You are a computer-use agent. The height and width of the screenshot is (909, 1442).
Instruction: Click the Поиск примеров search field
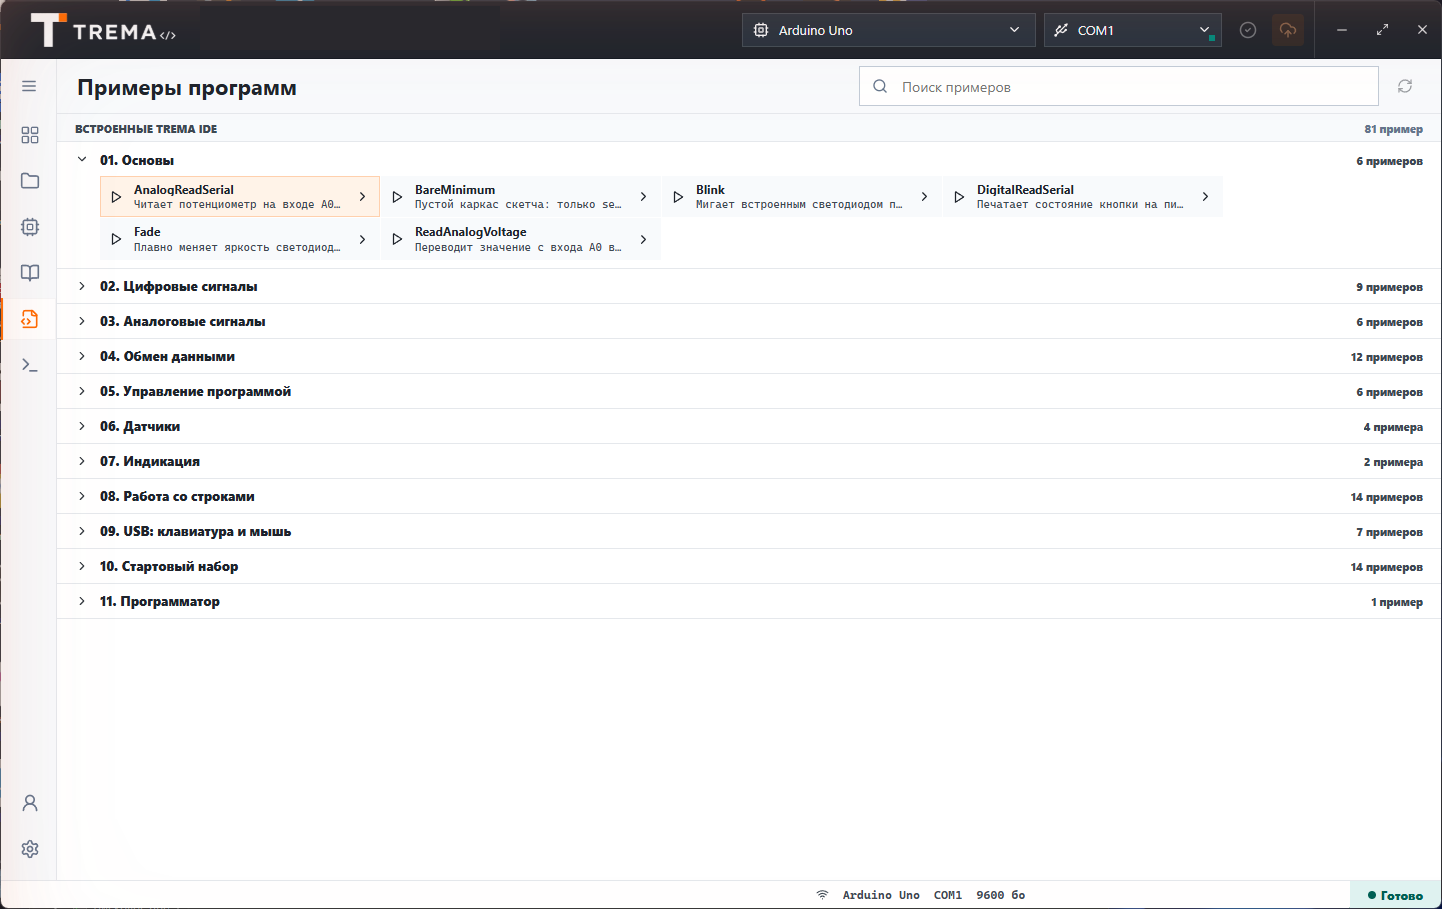pos(1118,87)
